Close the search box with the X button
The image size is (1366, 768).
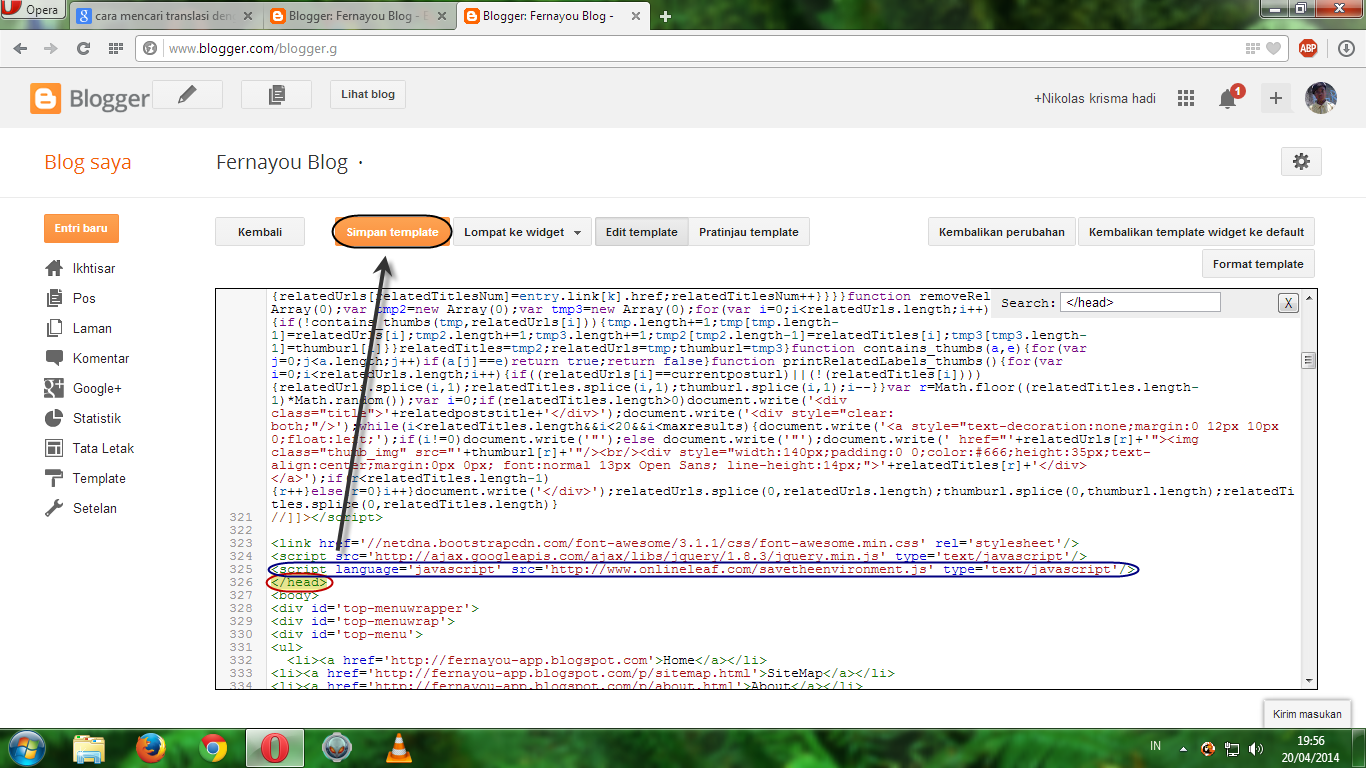[x=1288, y=303]
